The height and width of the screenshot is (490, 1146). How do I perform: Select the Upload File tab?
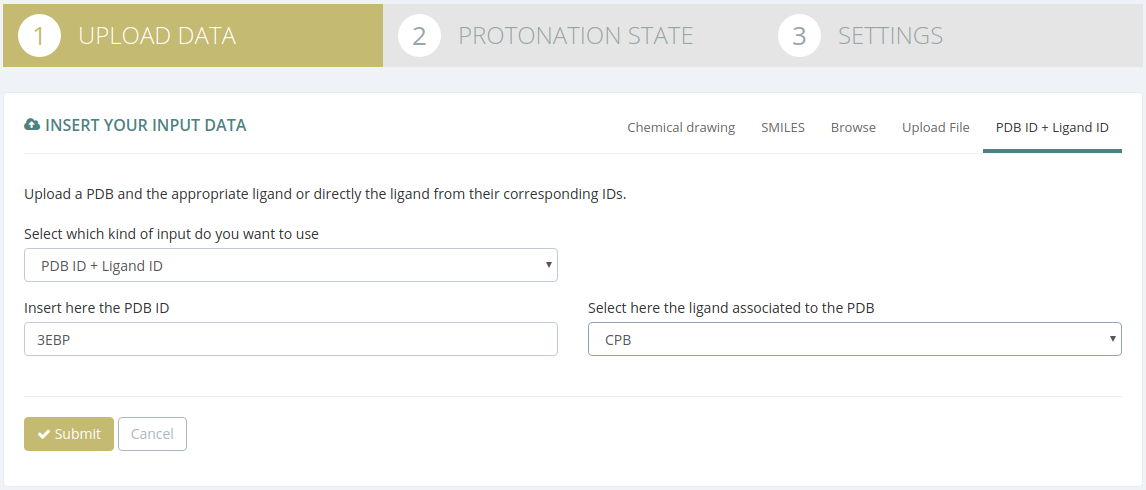(x=936, y=127)
